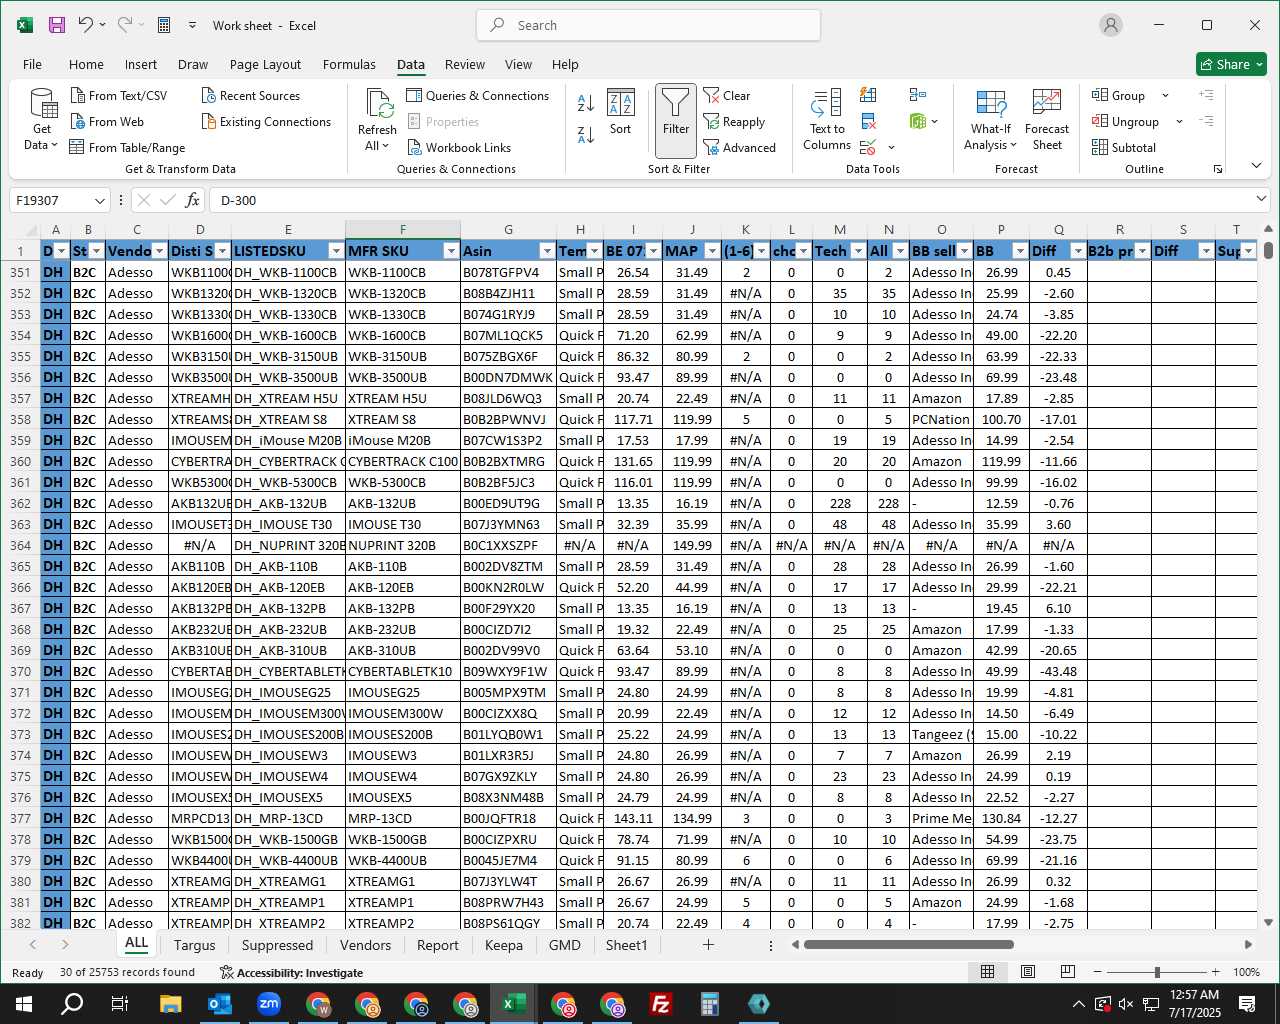Open filter dropdown for Asin column
Image resolution: width=1280 pixels, height=1024 pixels.
(x=547, y=251)
